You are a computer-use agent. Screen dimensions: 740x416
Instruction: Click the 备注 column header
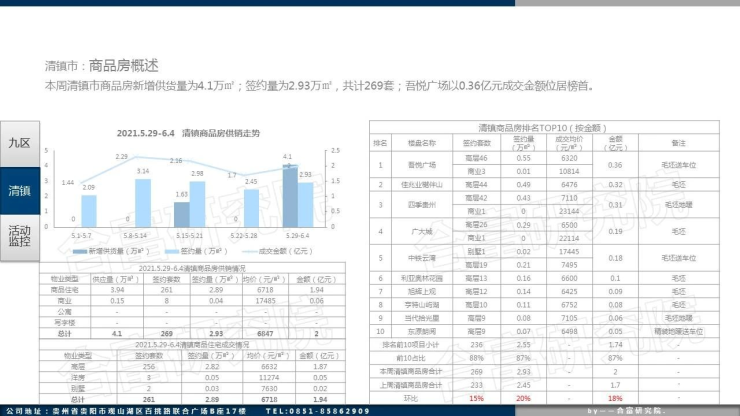[679, 143]
